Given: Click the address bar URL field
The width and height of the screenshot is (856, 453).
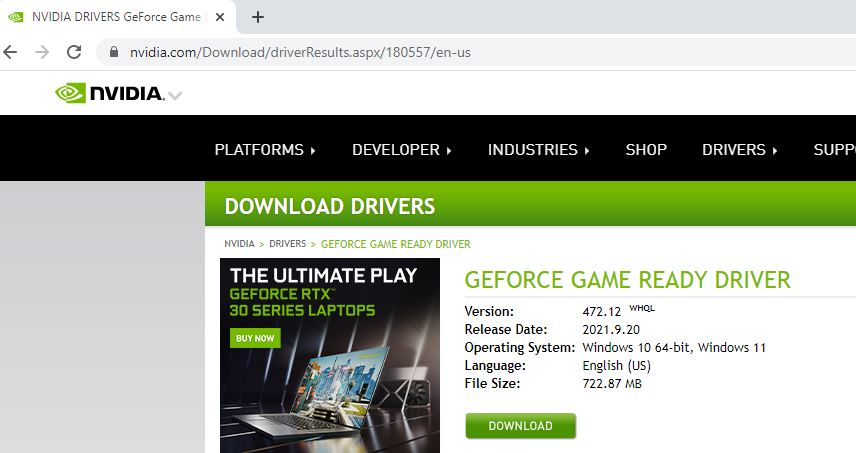Looking at the screenshot, I should [x=475, y=52].
